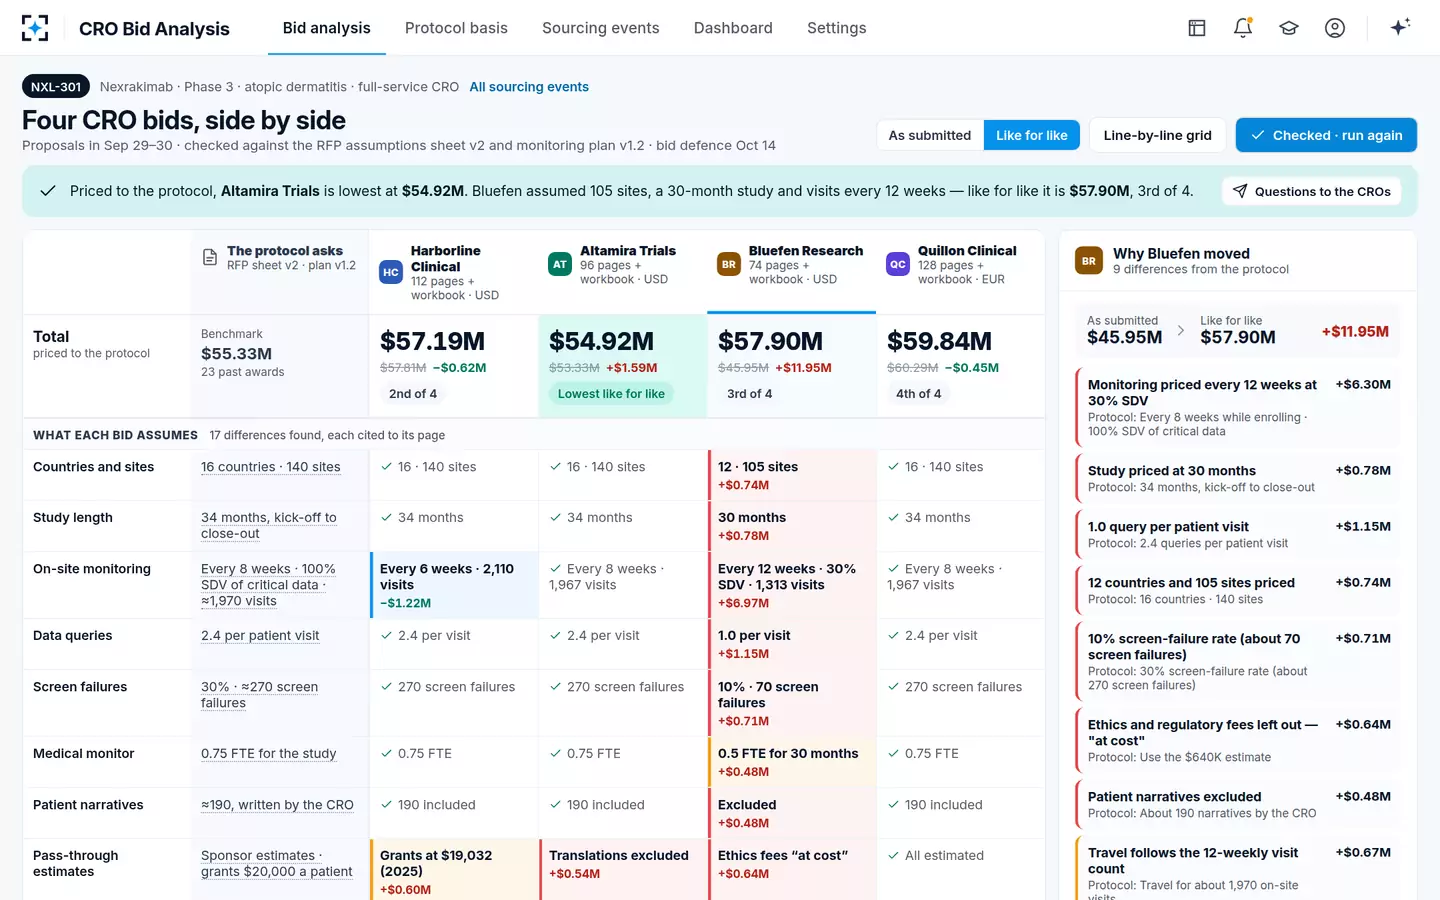Image resolution: width=1440 pixels, height=900 pixels.
Task: Click the NXL-301 study badge
Action: point(56,87)
